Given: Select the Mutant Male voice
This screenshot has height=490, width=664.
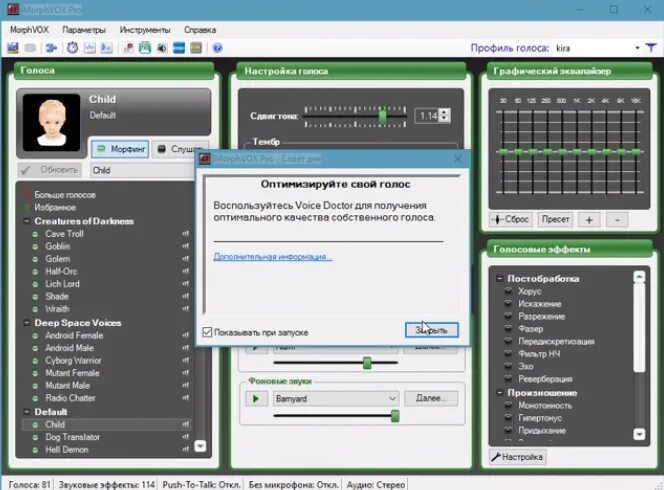Looking at the screenshot, I should coord(68,385).
